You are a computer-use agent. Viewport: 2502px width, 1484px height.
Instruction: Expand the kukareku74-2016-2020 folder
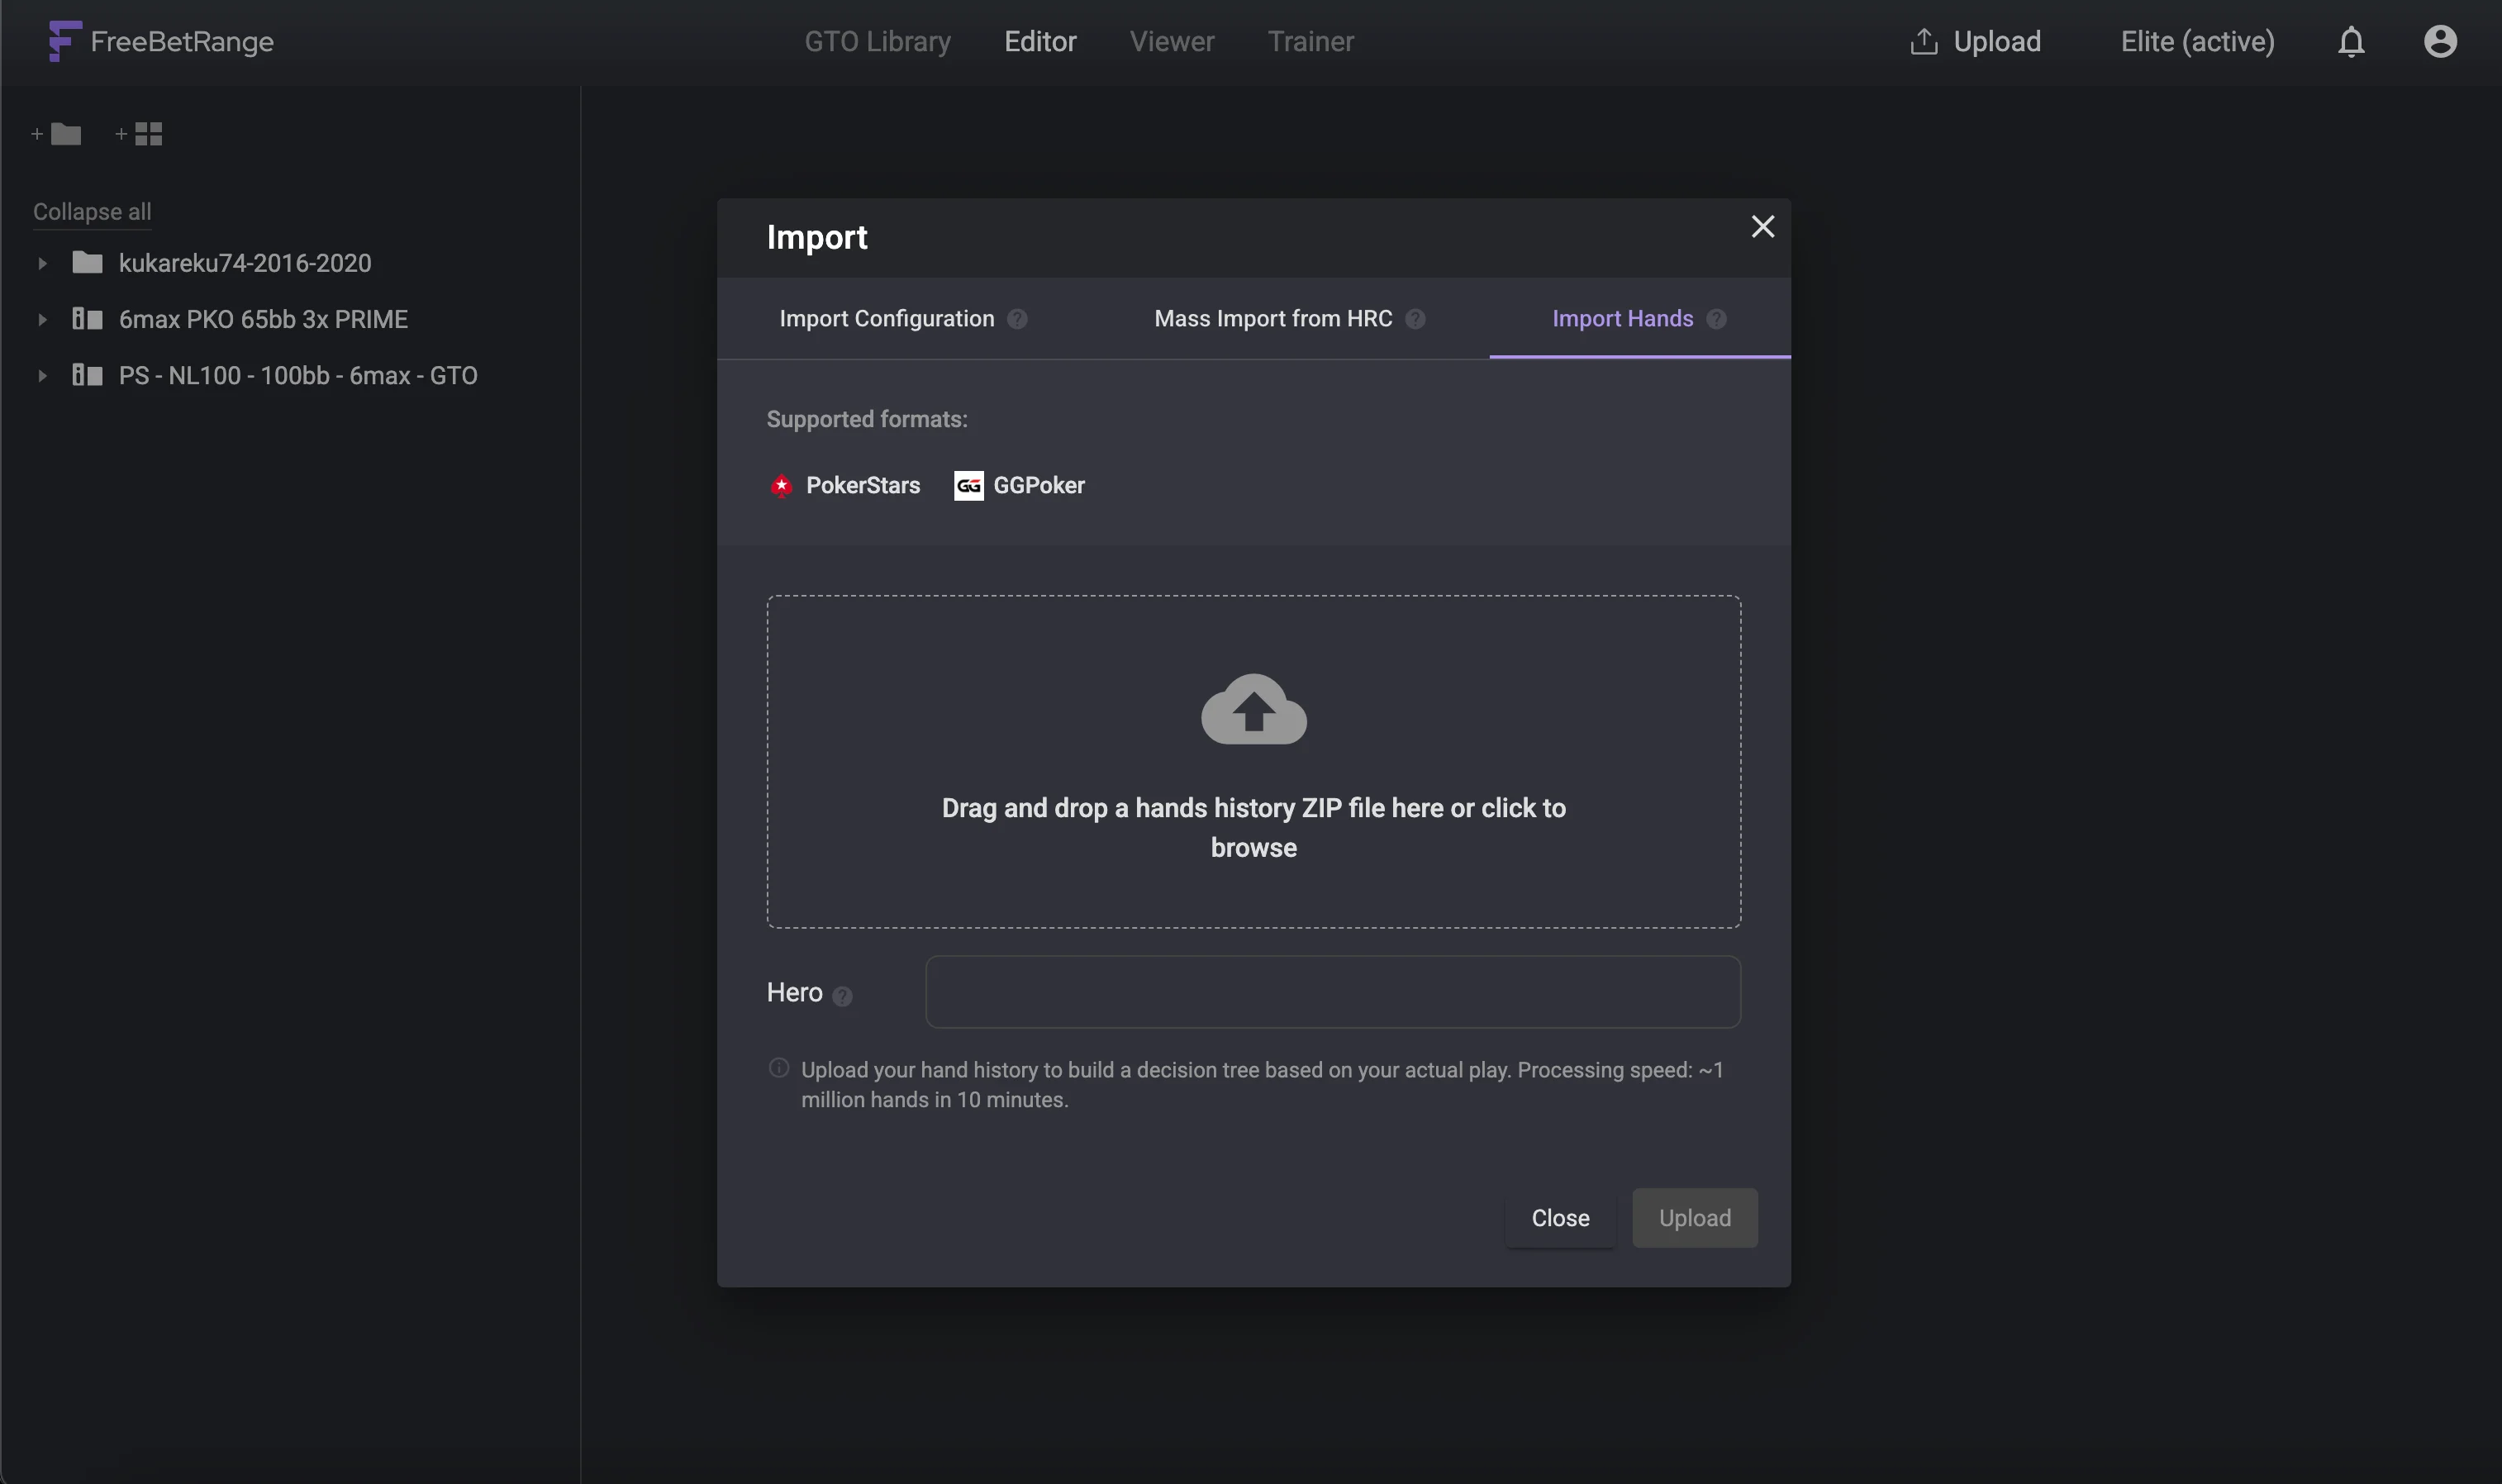point(42,264)
